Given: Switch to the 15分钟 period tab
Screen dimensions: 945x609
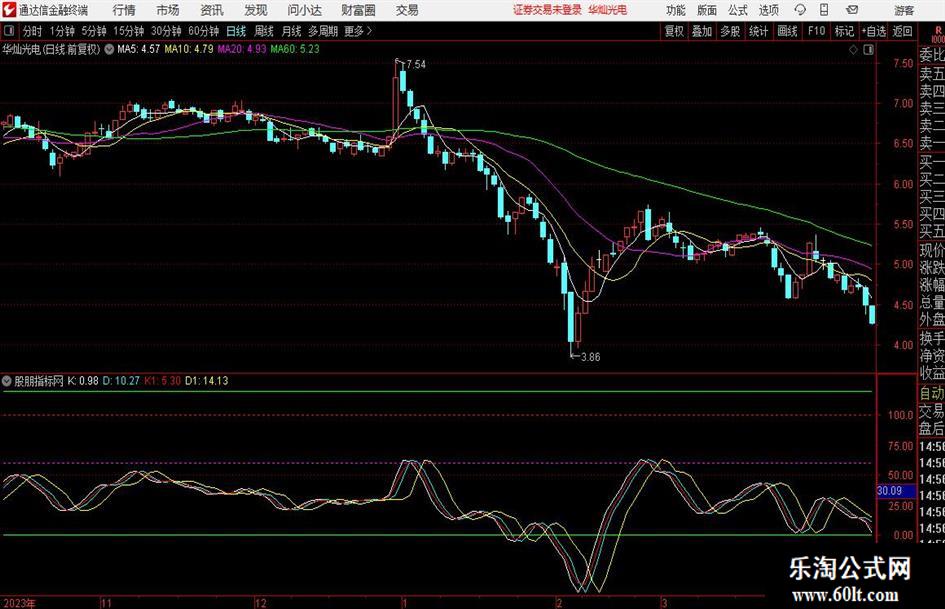Looking at the screenshot, I should pos(128,31).
